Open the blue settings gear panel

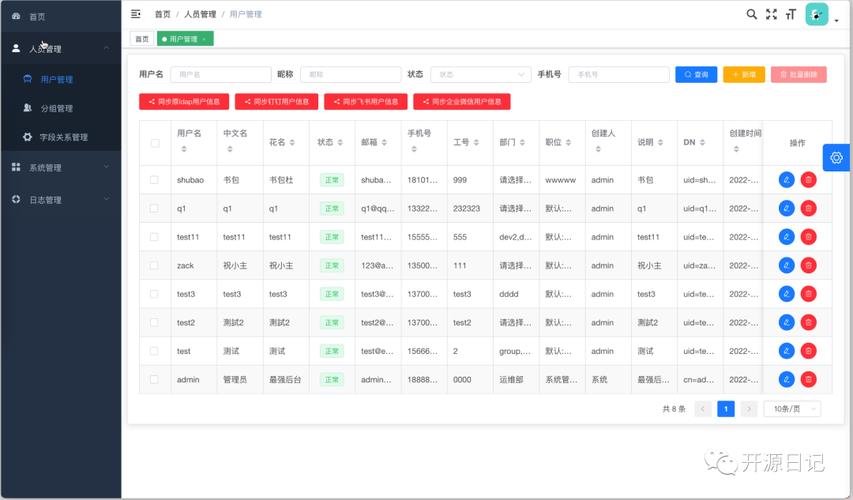[x=836, y=158]
